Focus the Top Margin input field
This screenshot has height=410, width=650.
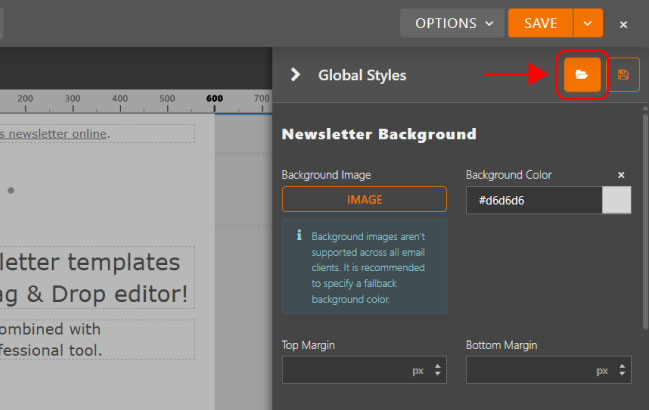345,370
